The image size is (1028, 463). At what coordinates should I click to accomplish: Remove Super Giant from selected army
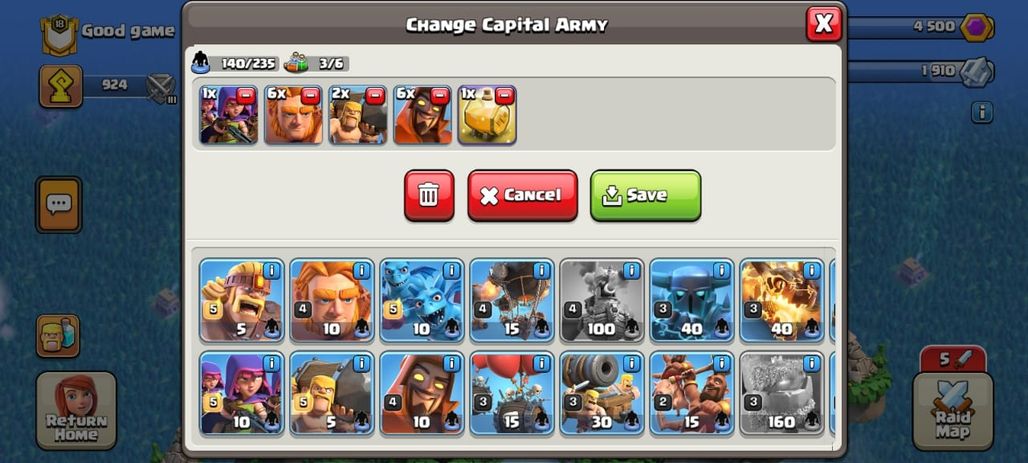310,96
